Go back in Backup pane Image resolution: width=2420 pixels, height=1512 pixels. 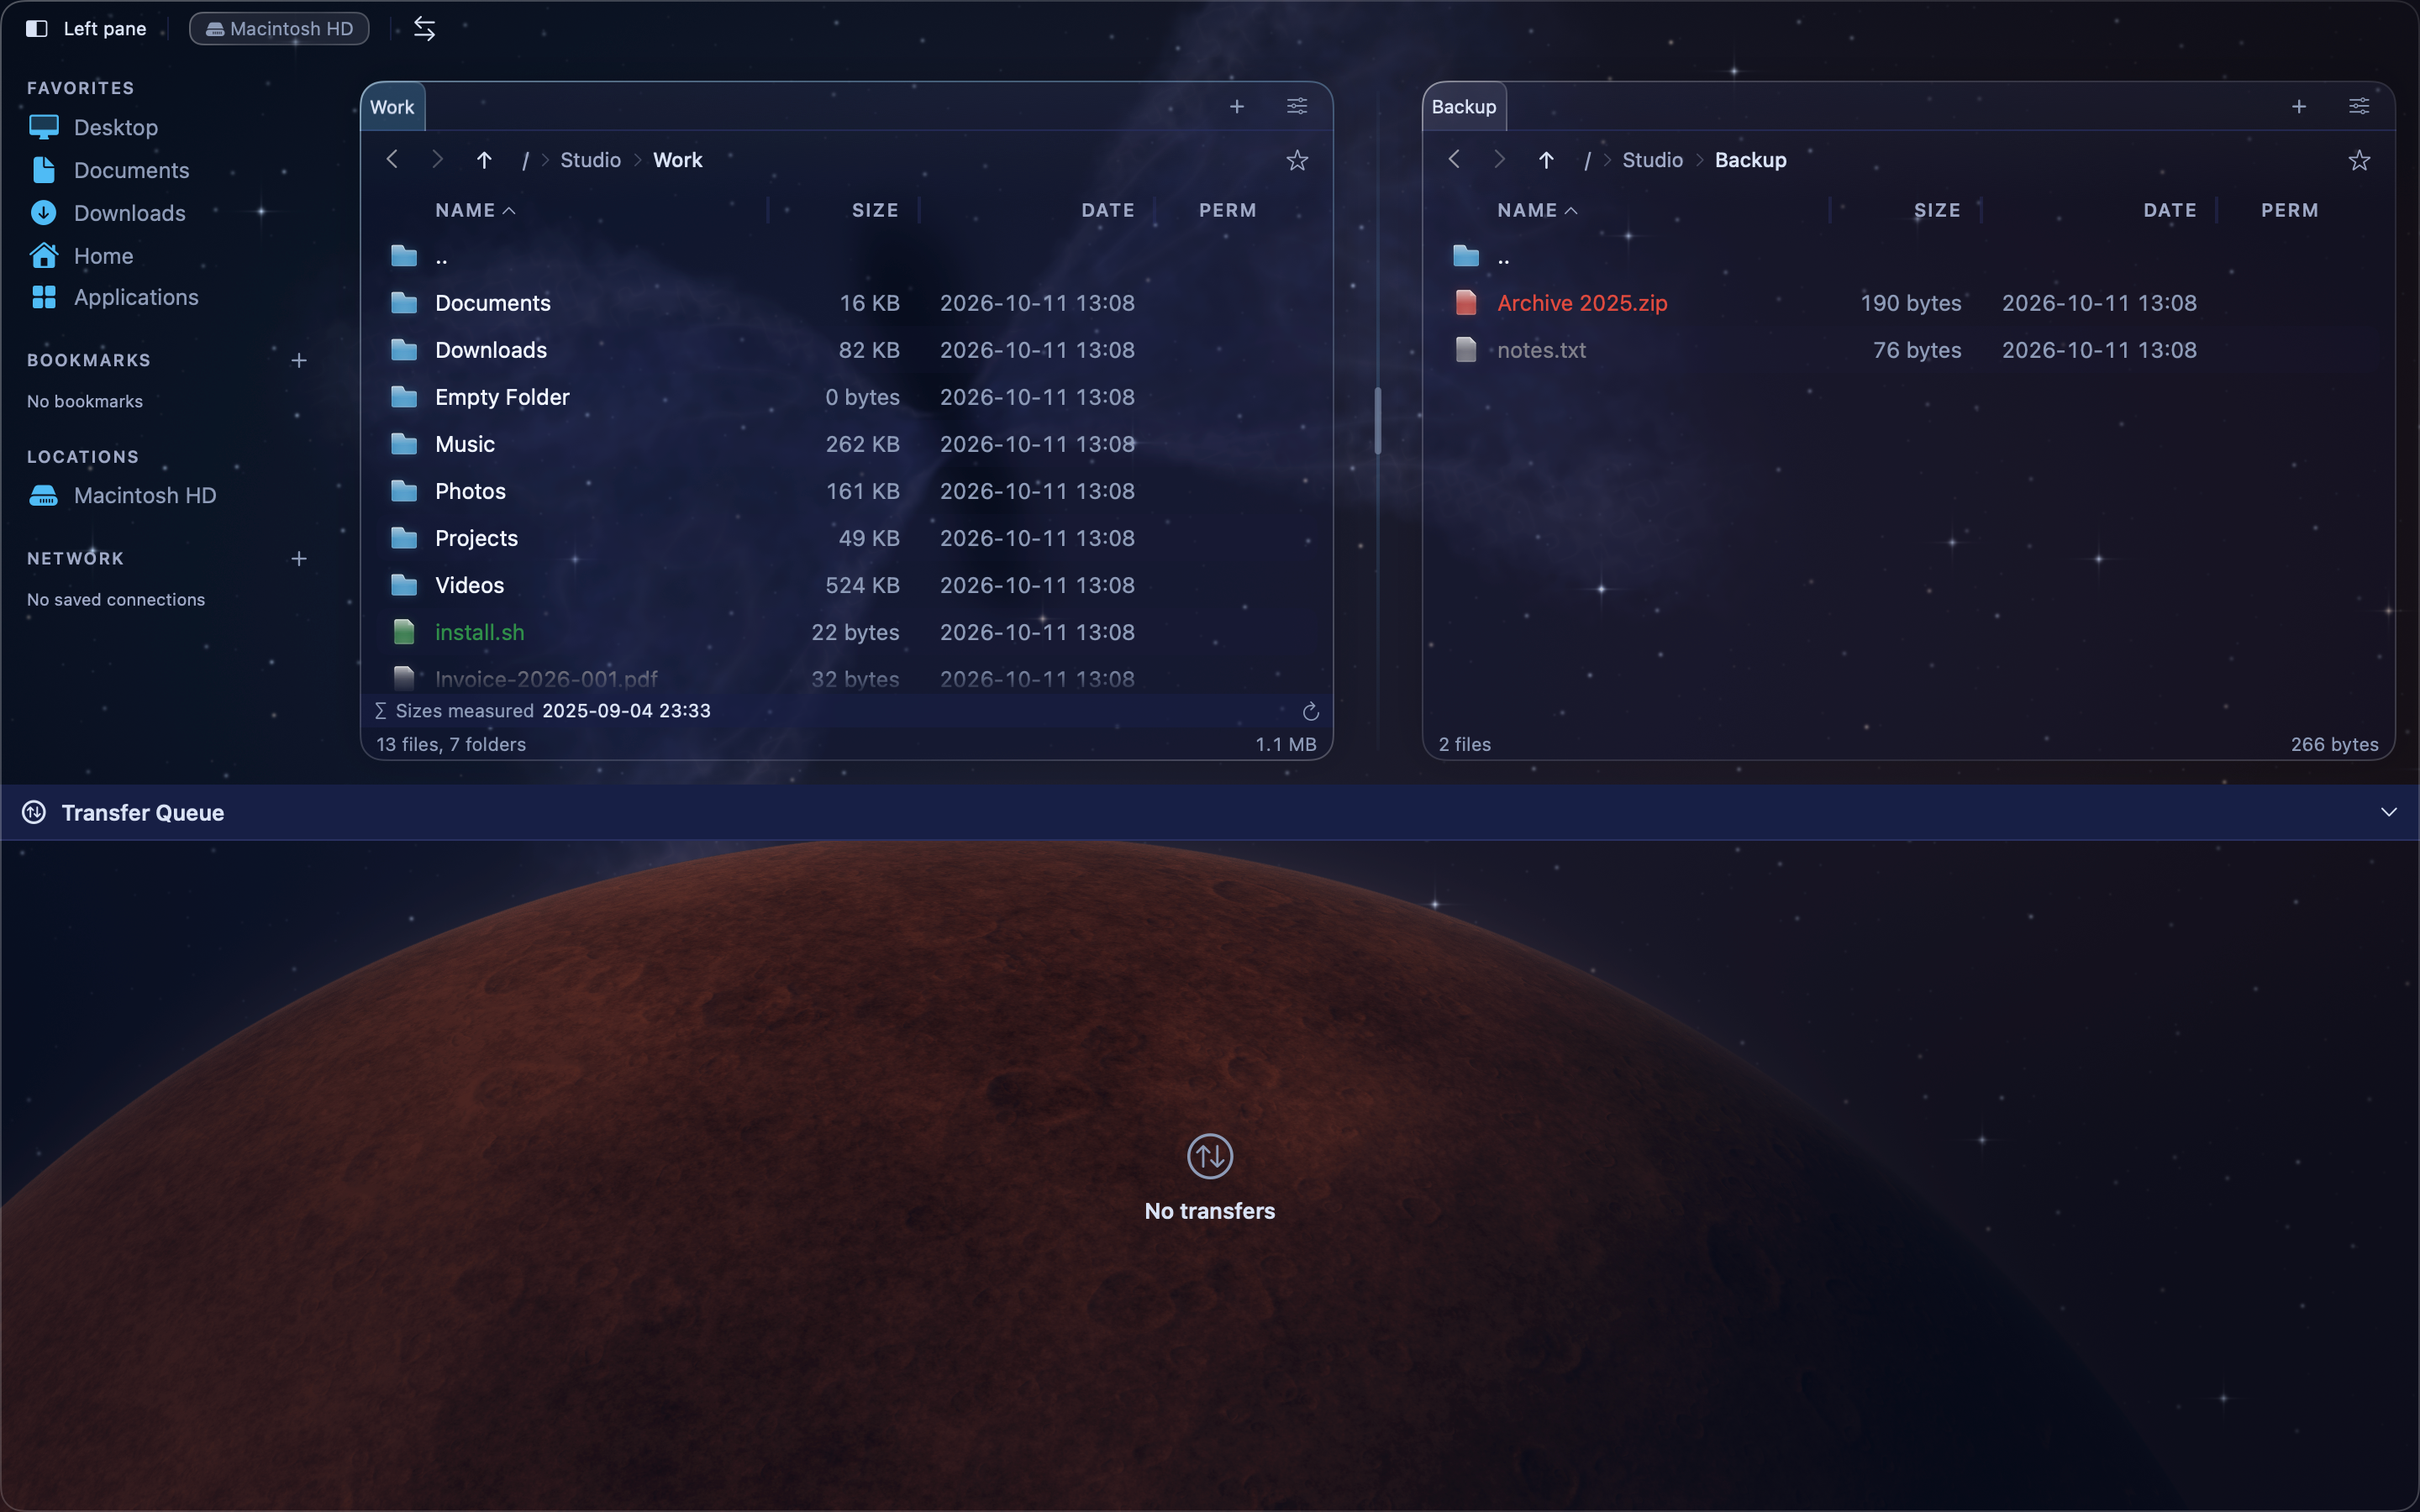pyautogui.click(x=1454, y=159)
